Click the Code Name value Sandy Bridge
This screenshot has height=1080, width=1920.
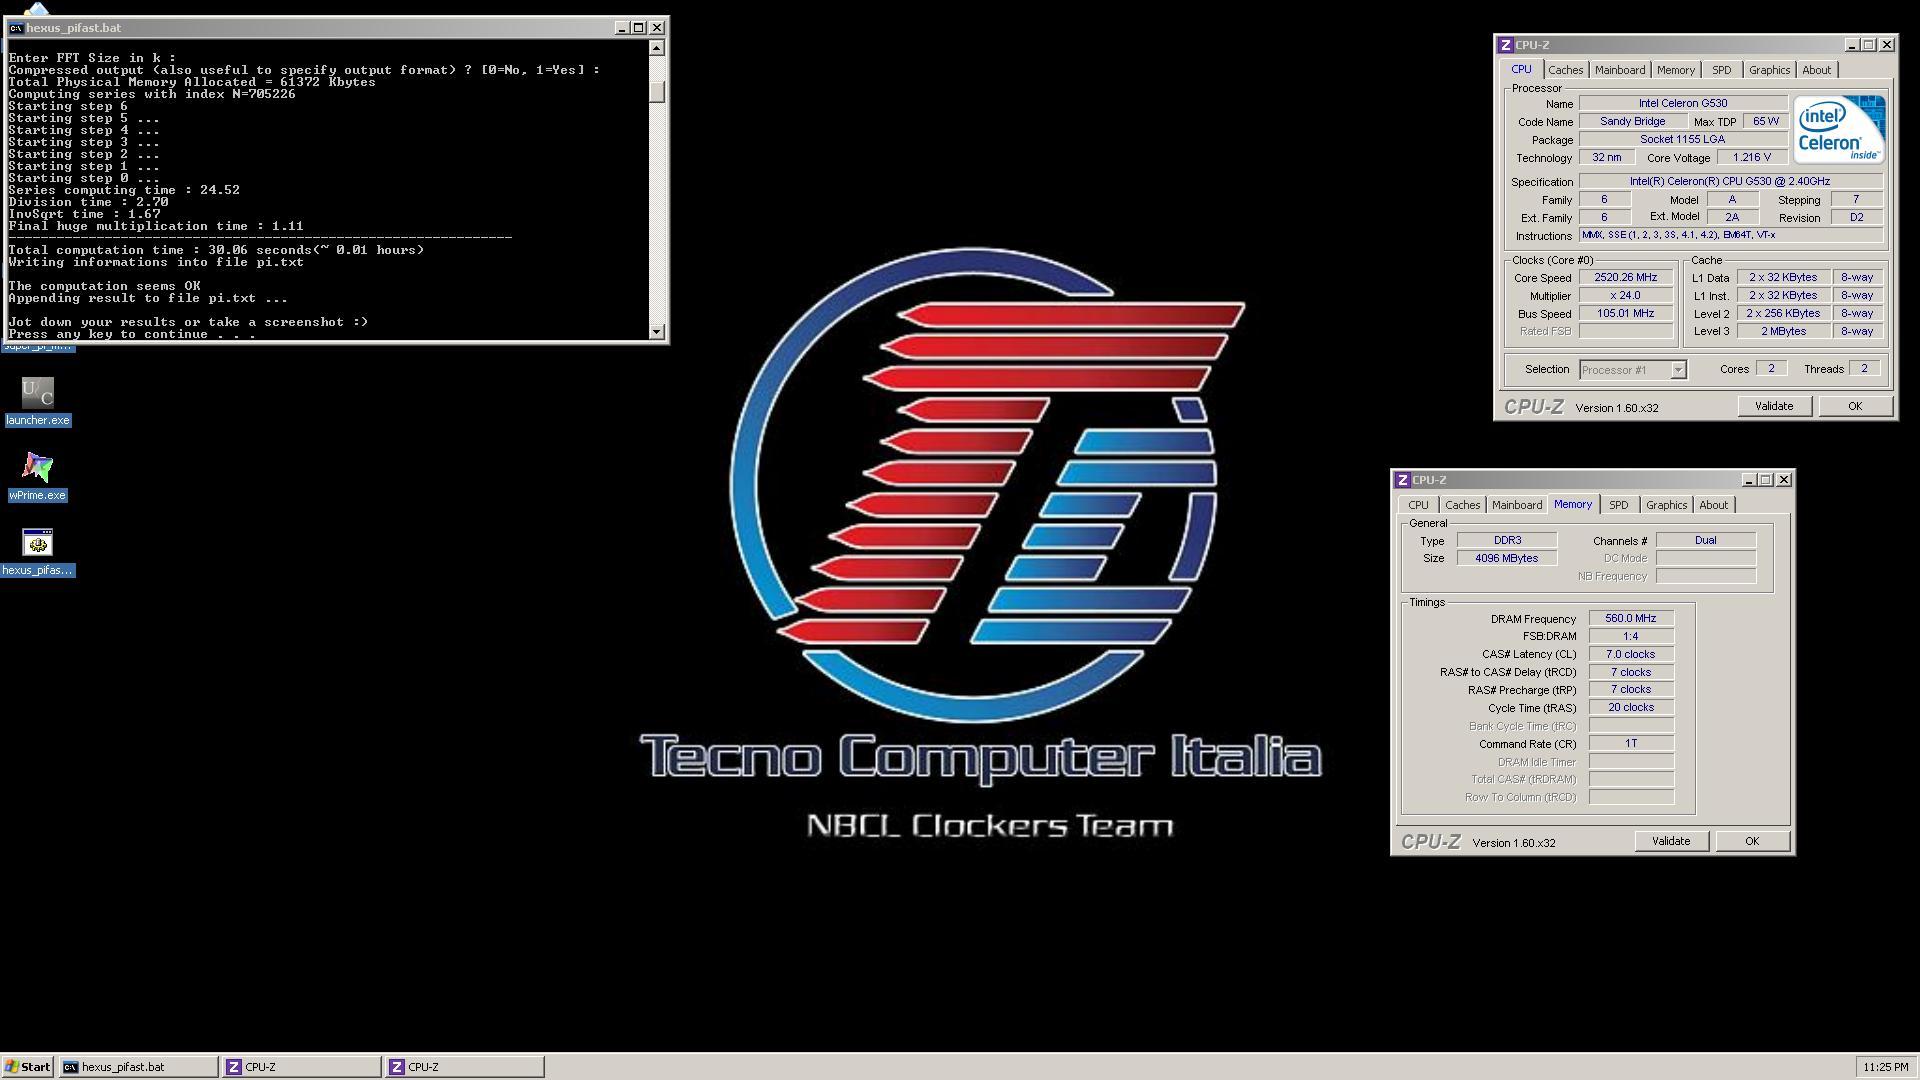1633,121
